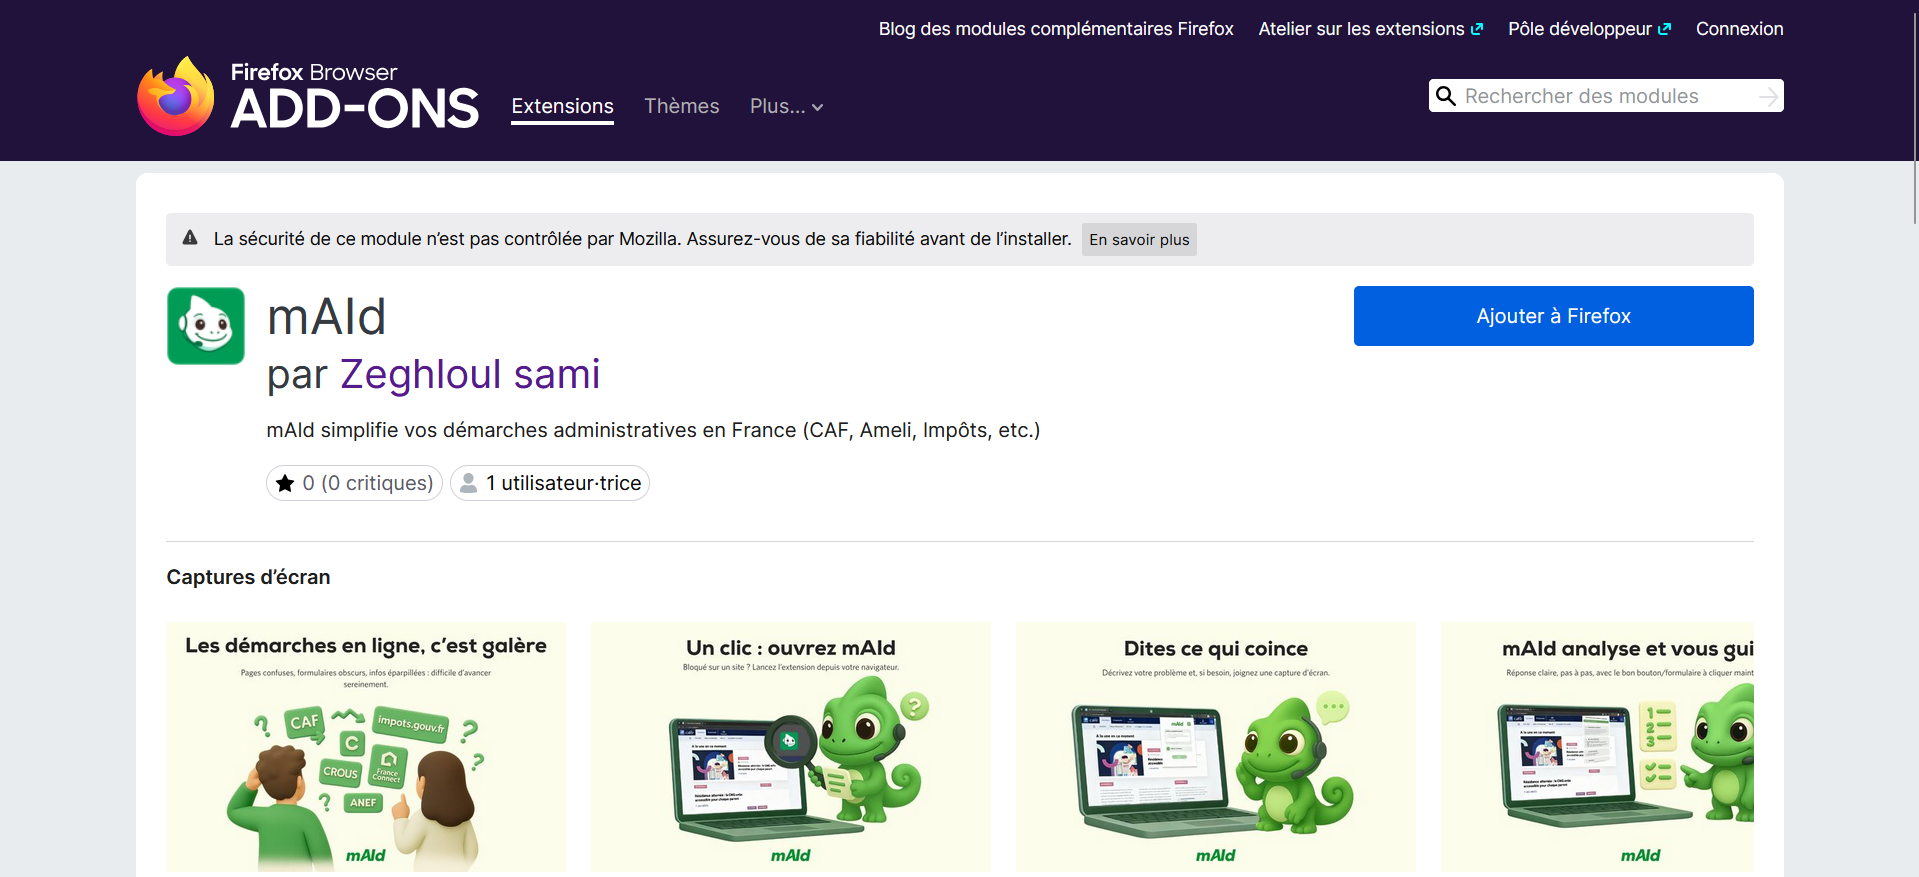This screenshot has height=877, width=1919.
Task: Open the Connexion link
Action: [1739, 29]
